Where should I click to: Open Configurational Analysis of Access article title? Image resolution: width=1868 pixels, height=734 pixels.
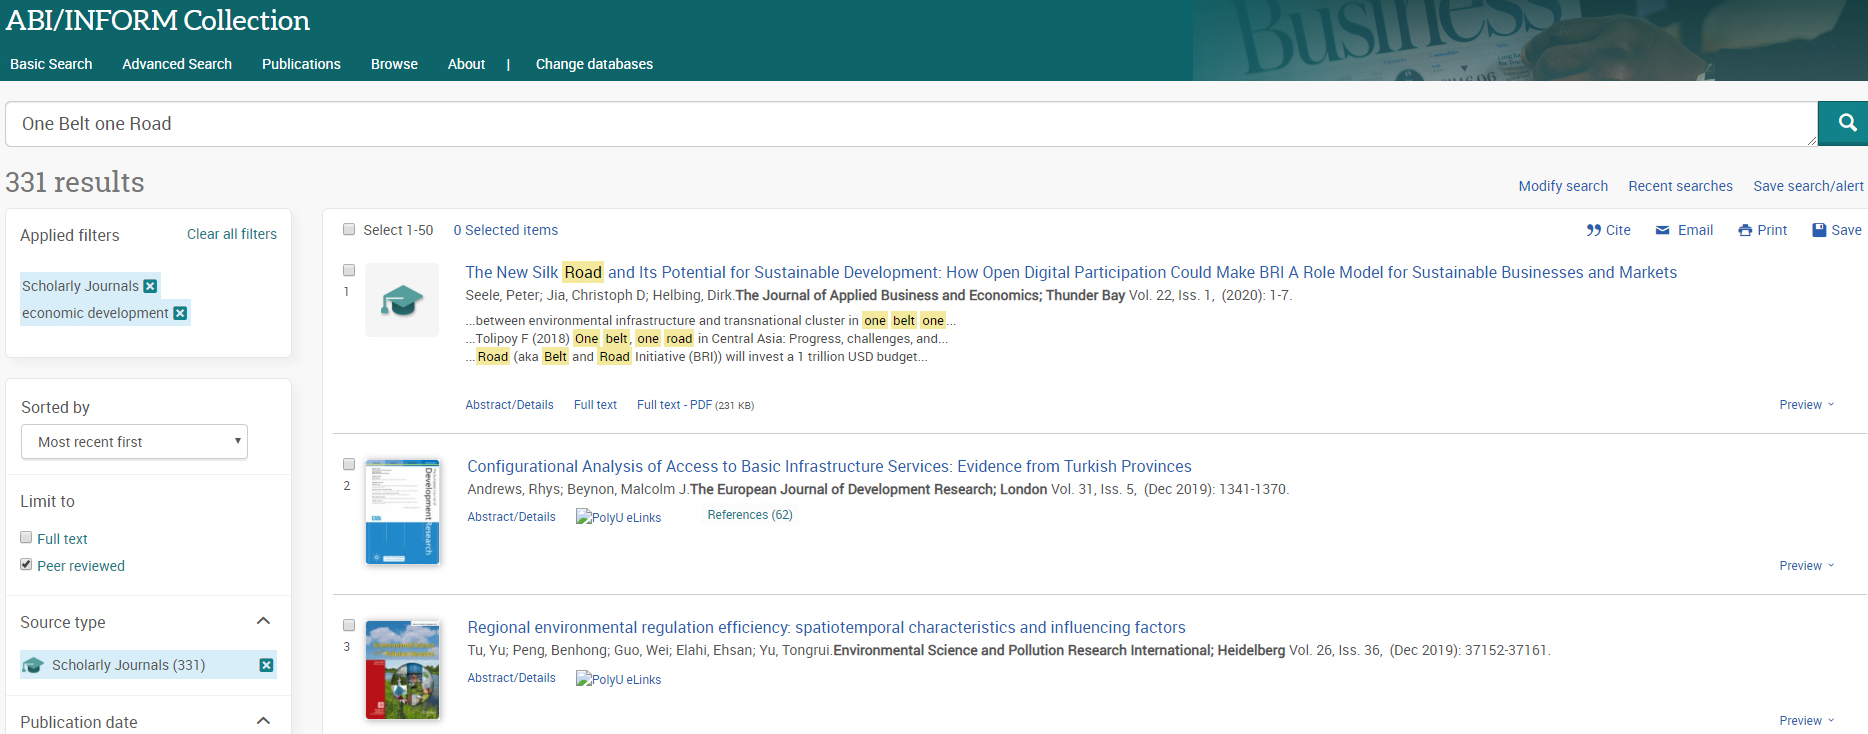pos(829,466)
